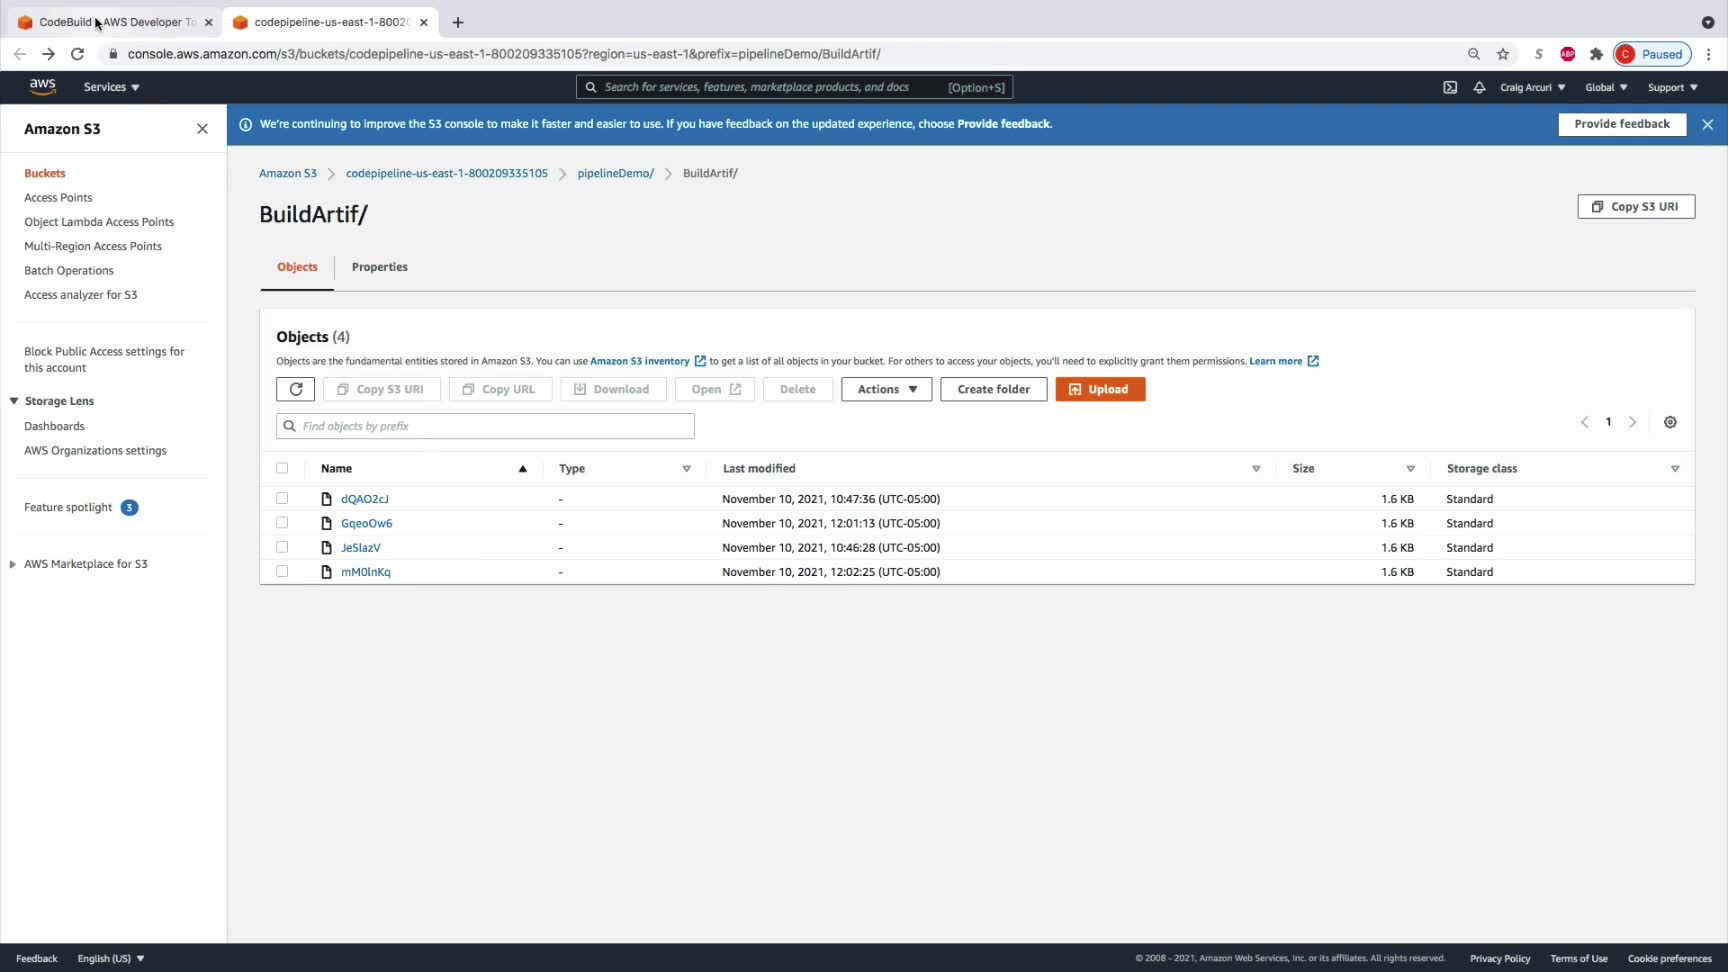This screenshot has height=972, width=1728.
Task: Click file icon beside mM0lnKq
Action: tap(326, 572)
